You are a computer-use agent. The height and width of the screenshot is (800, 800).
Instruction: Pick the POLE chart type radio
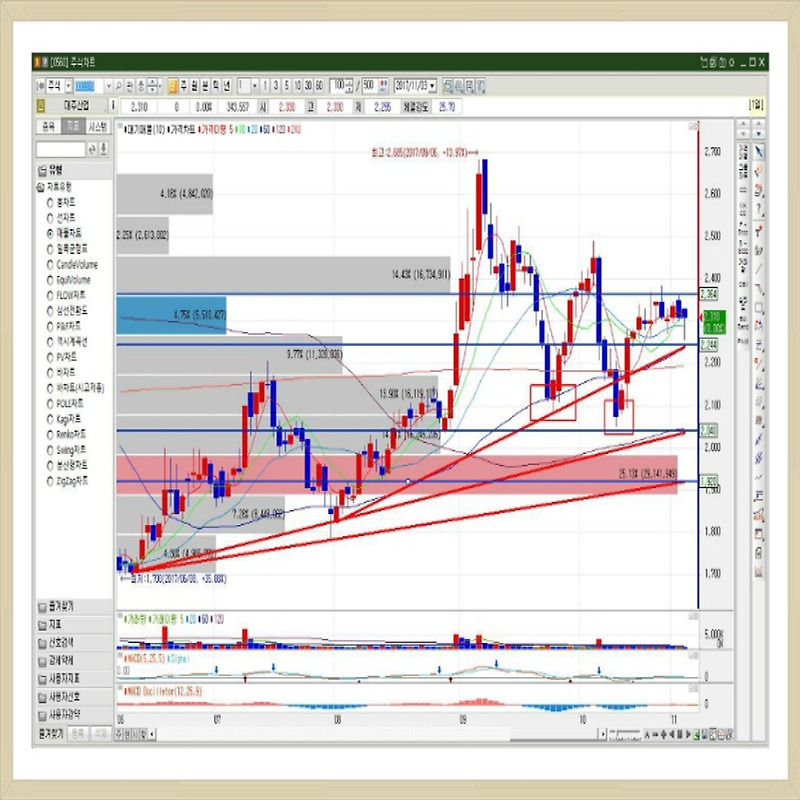(50, 404)
